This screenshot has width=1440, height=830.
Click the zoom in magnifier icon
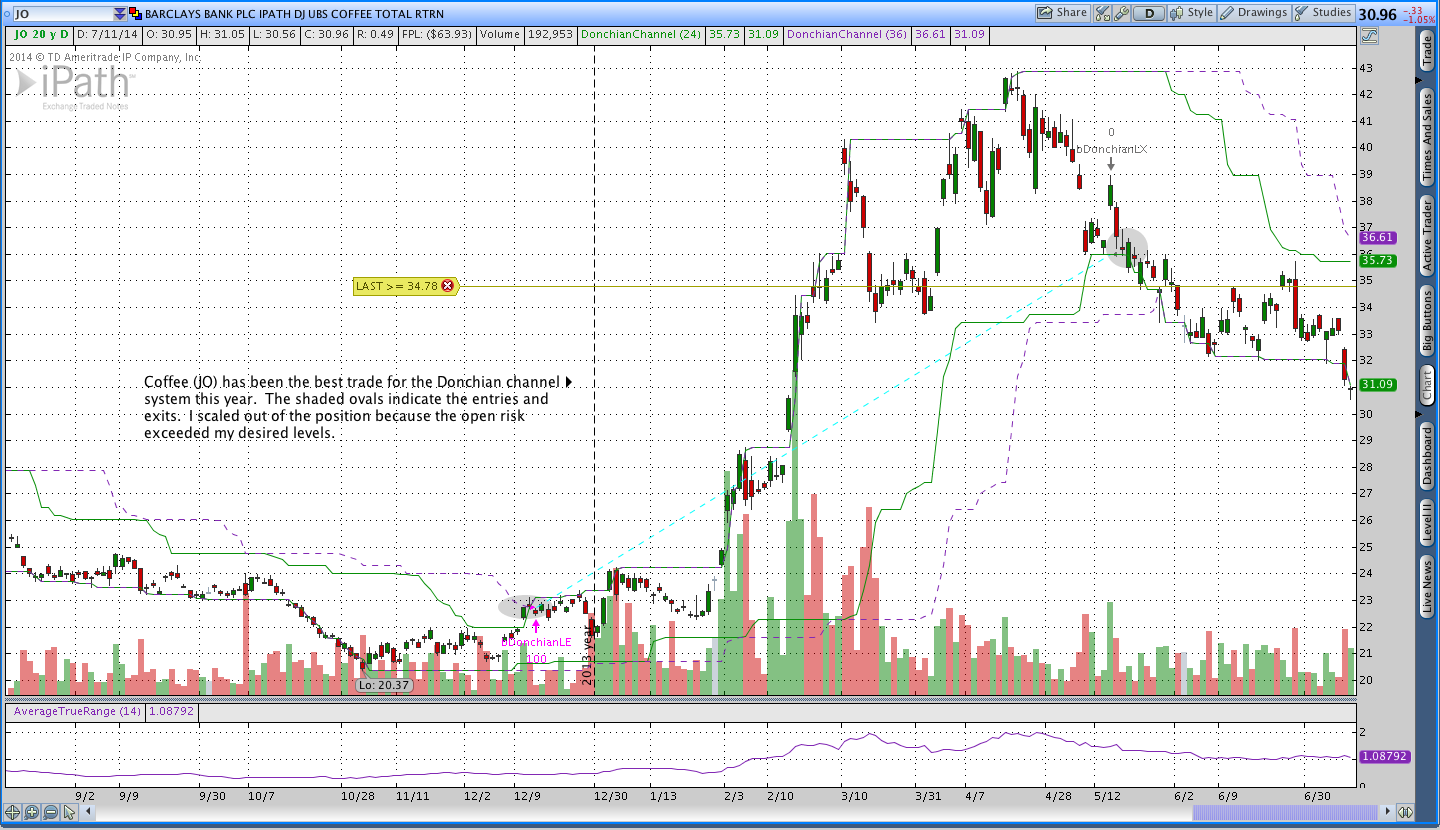[32, 813]
